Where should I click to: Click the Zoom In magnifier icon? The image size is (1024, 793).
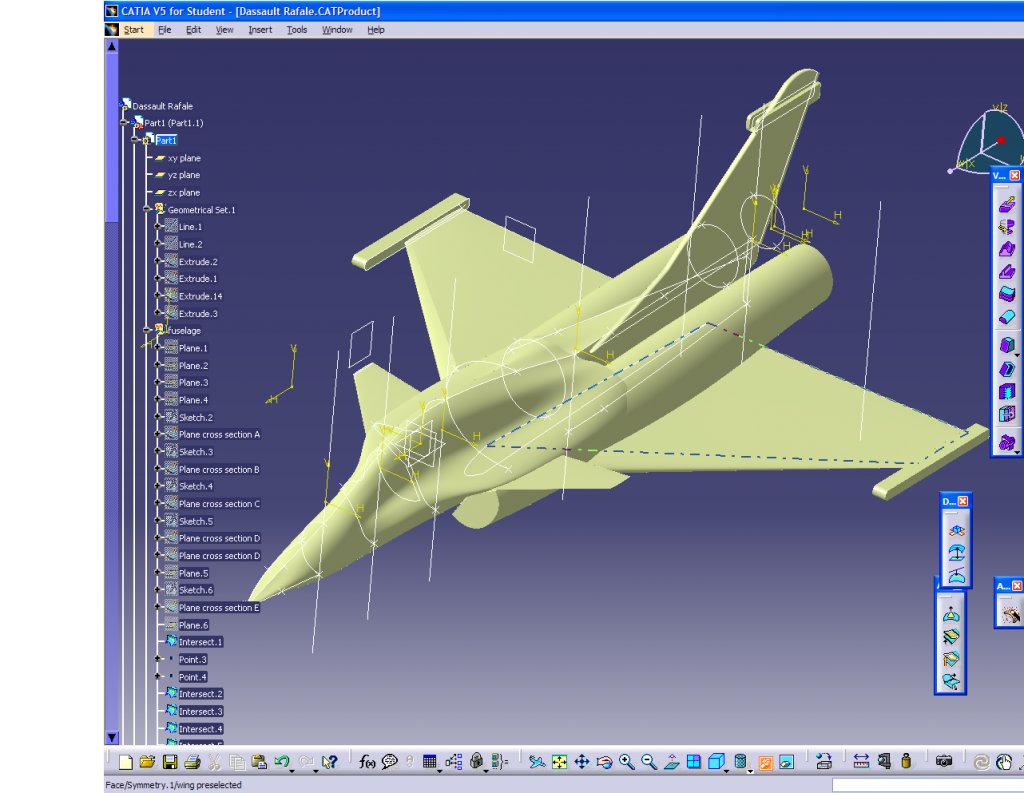[x=627, y=762]
